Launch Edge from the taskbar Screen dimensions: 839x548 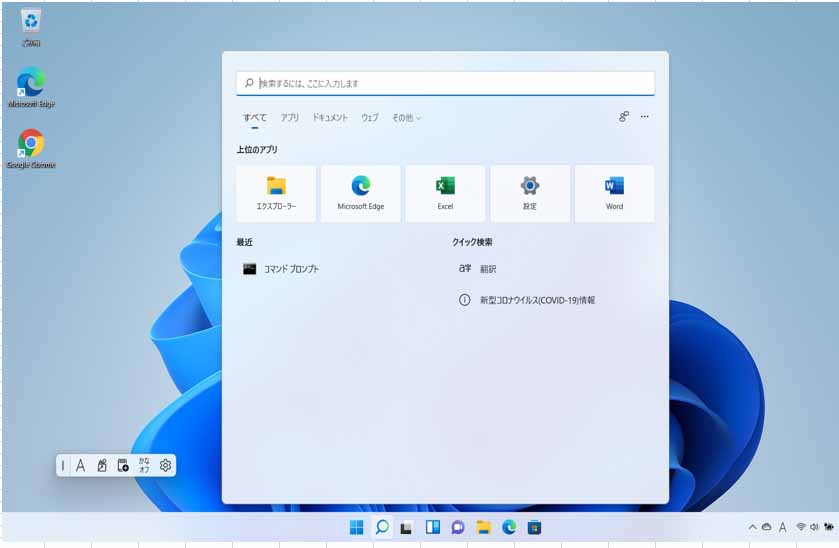509,528
